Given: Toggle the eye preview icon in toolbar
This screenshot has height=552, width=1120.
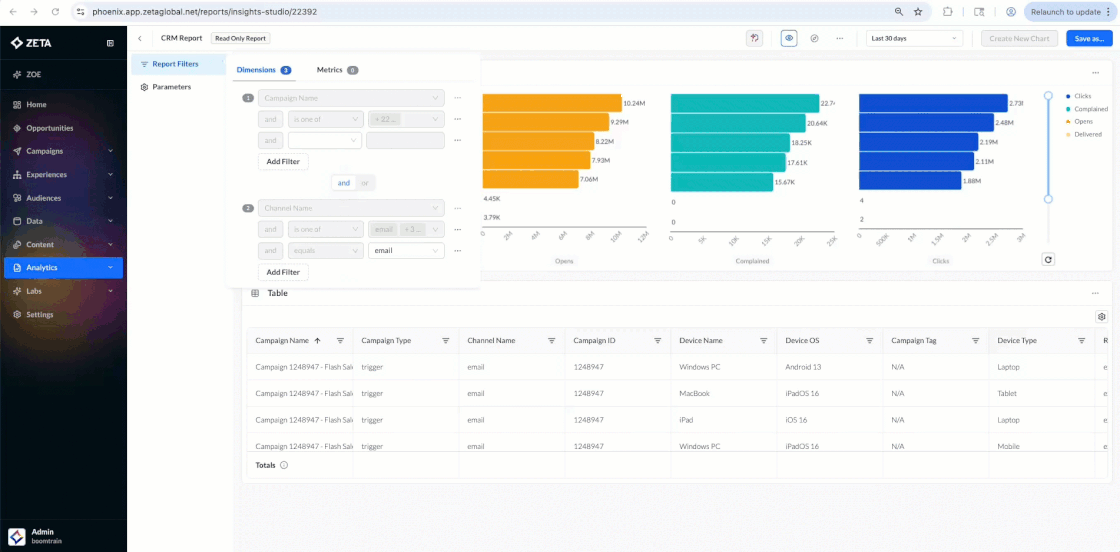Looking at the screenshot, I should click(x=789, y=38).
